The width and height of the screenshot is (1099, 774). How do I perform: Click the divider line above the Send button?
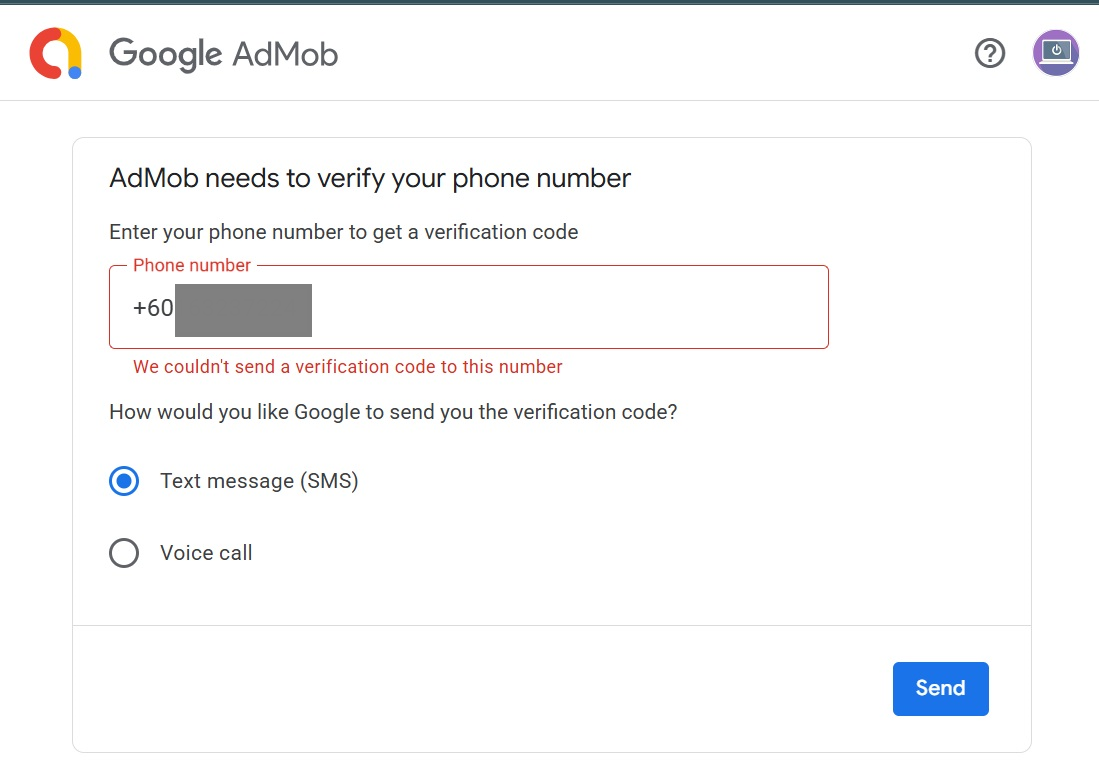[x=552, y=626]
